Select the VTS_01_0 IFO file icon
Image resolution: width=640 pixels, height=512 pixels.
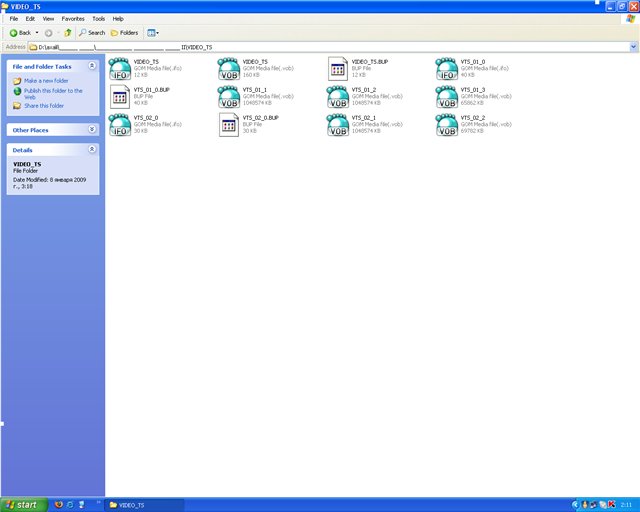(x=447, y=69)
